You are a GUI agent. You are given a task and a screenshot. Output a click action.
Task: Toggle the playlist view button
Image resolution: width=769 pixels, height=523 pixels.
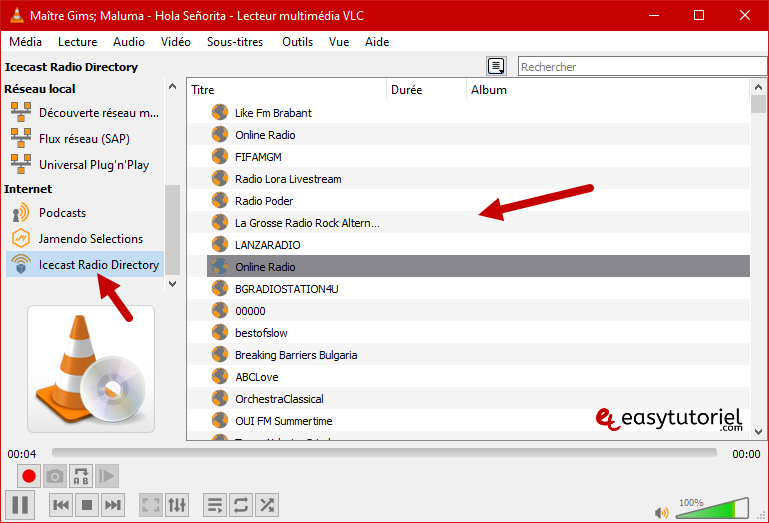click(x=215, y=505)
